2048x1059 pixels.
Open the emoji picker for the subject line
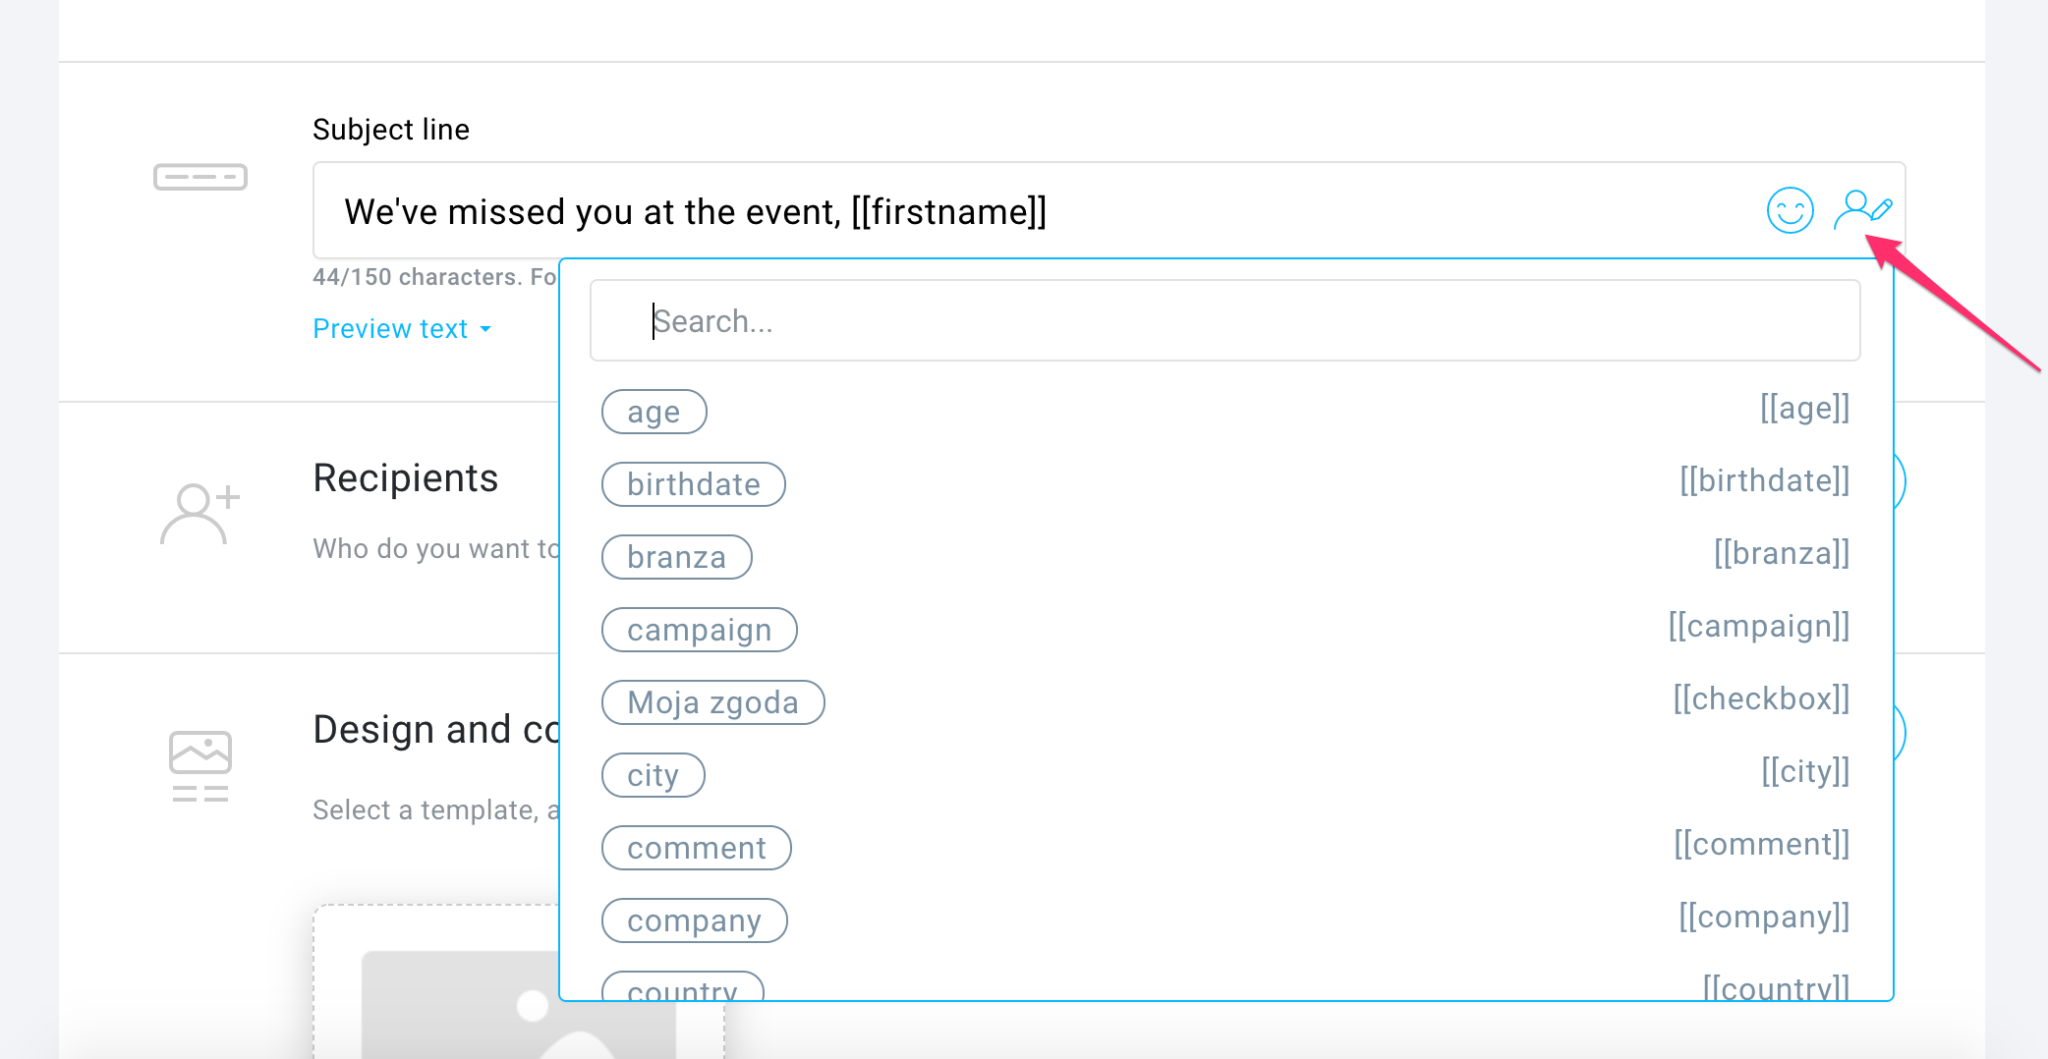coord(1789,211)
